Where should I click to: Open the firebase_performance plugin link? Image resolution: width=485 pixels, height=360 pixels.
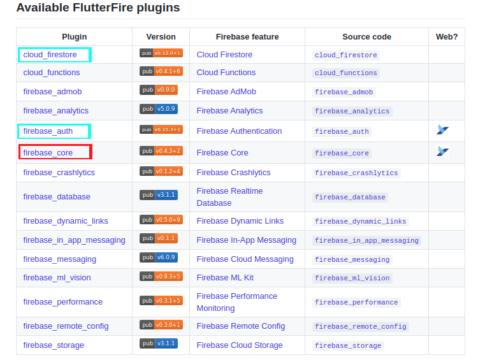(63, 302)
